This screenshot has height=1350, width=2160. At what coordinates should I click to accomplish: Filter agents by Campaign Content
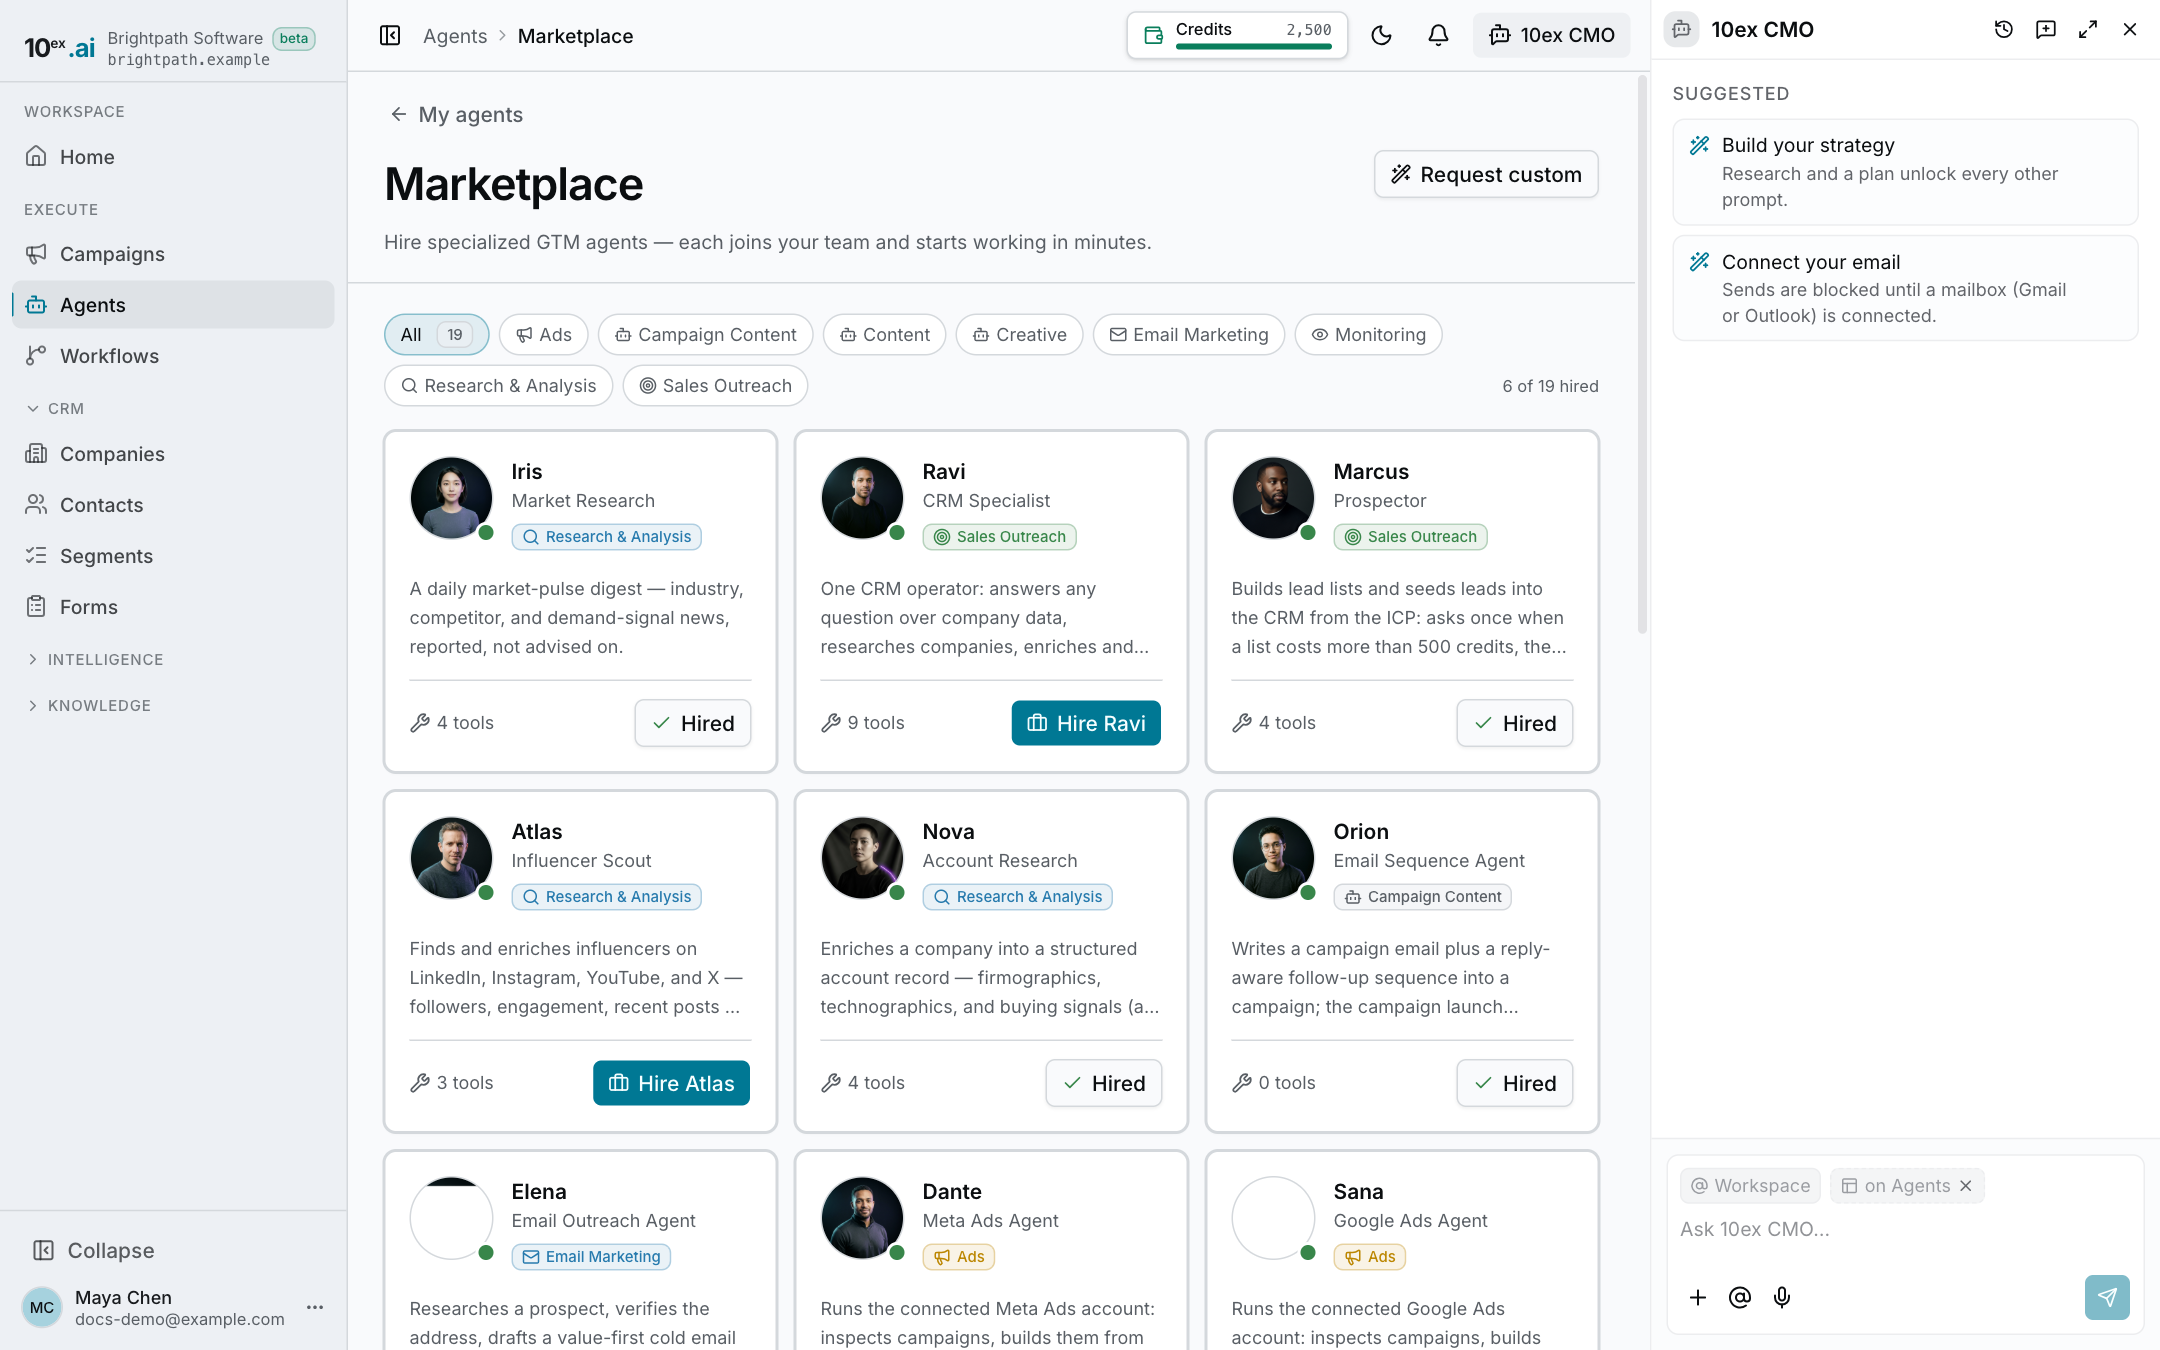[705, 335]
